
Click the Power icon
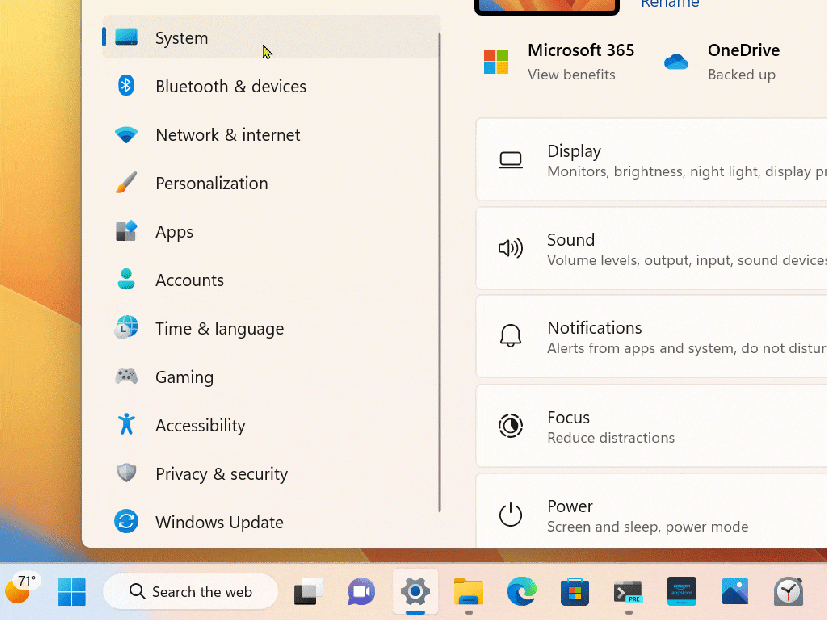[511, 515]
